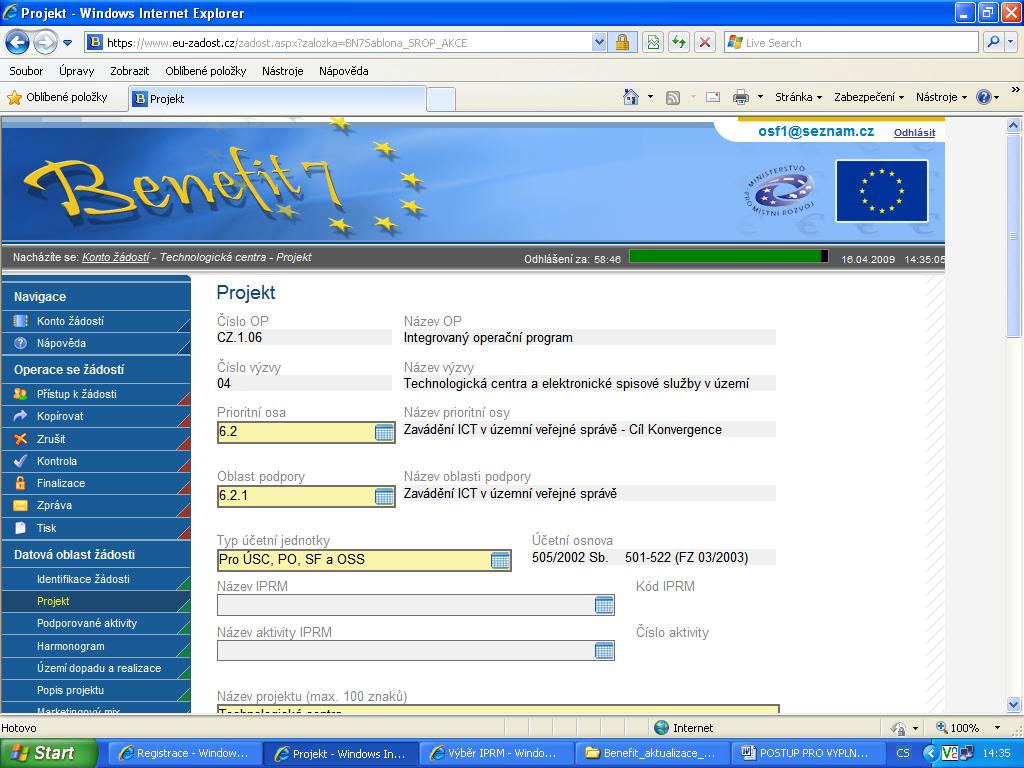Click Tisk in the sidebar

[x=96, y=528]
